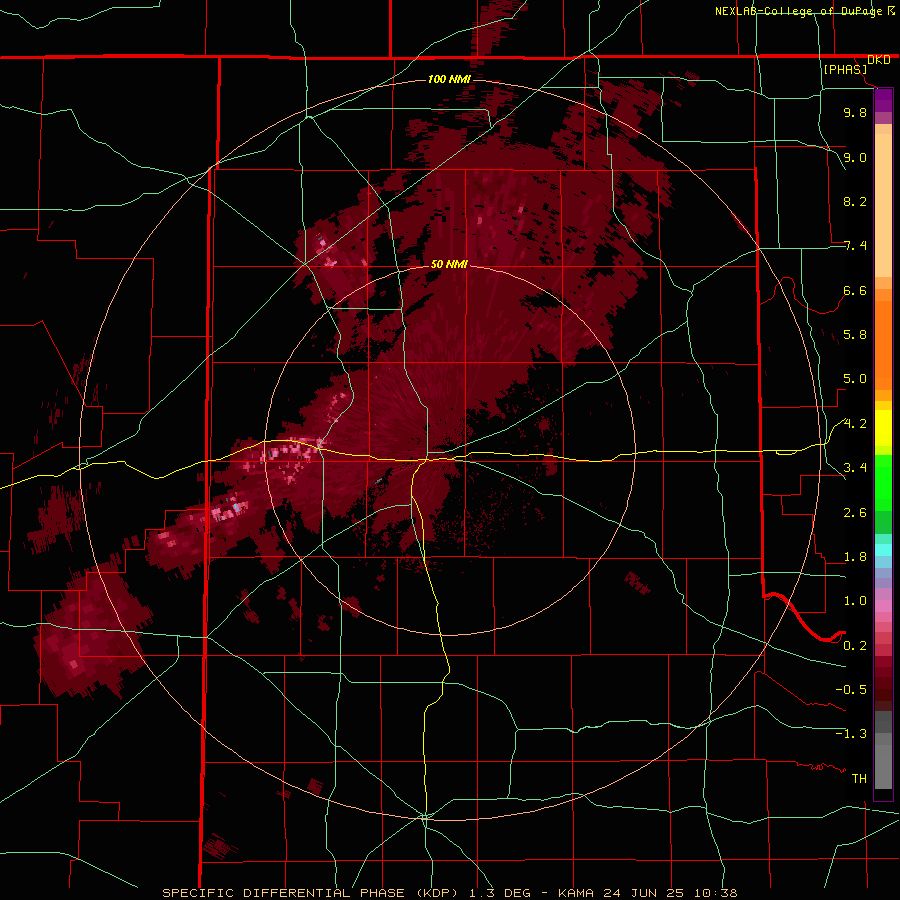
Task: Click the 9.0 value on the scale
Action: tap(855, 157)
